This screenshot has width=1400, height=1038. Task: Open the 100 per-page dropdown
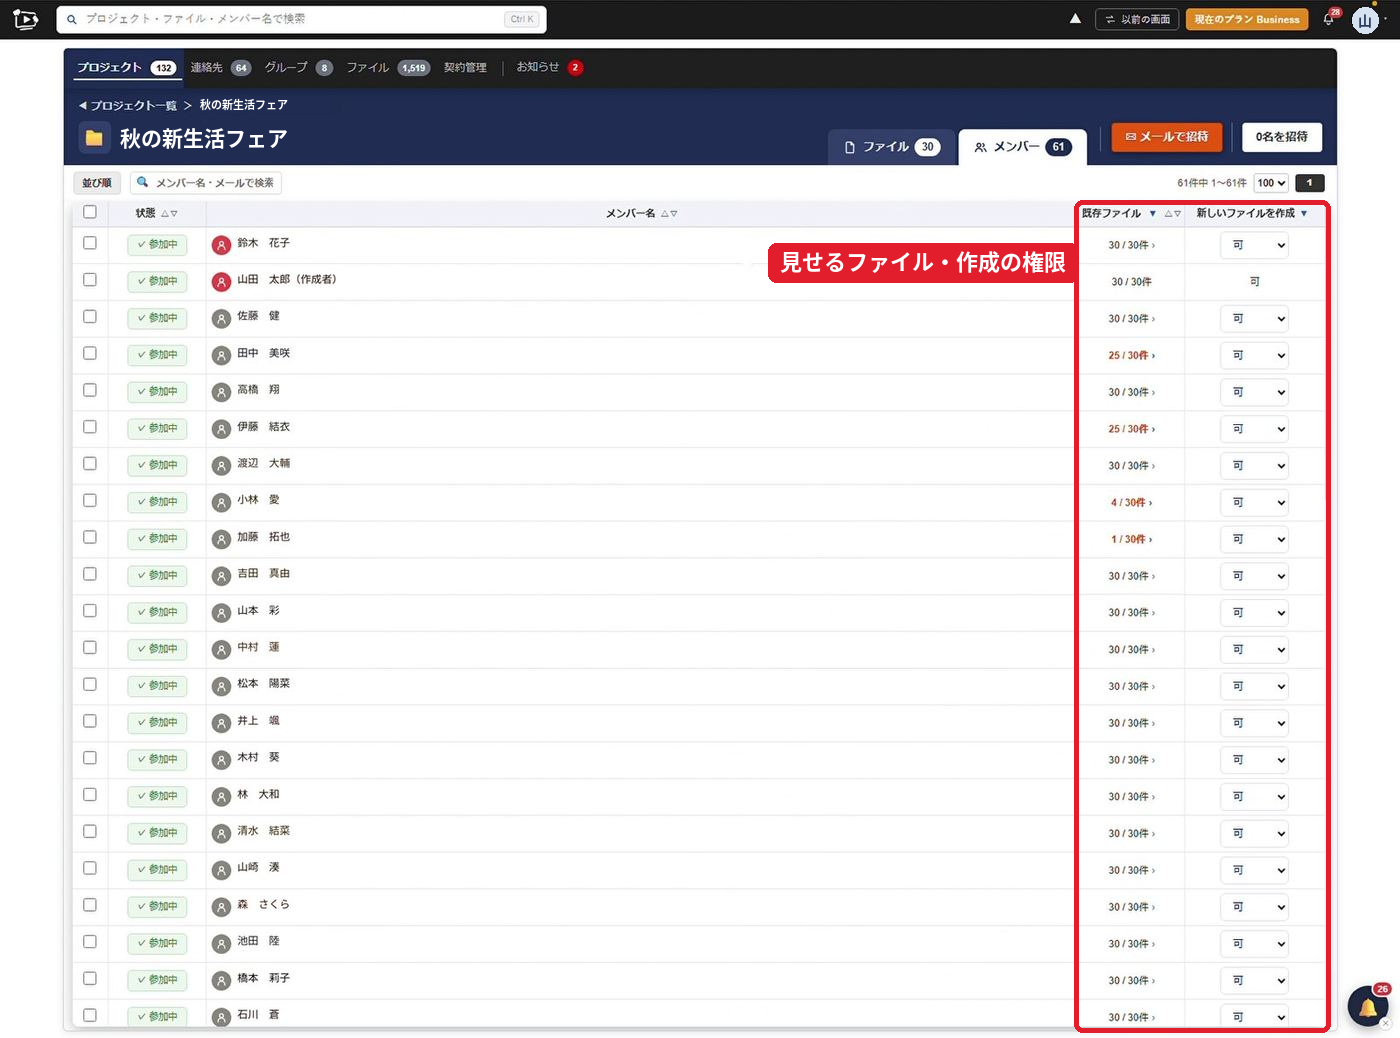click(1271, 183)
